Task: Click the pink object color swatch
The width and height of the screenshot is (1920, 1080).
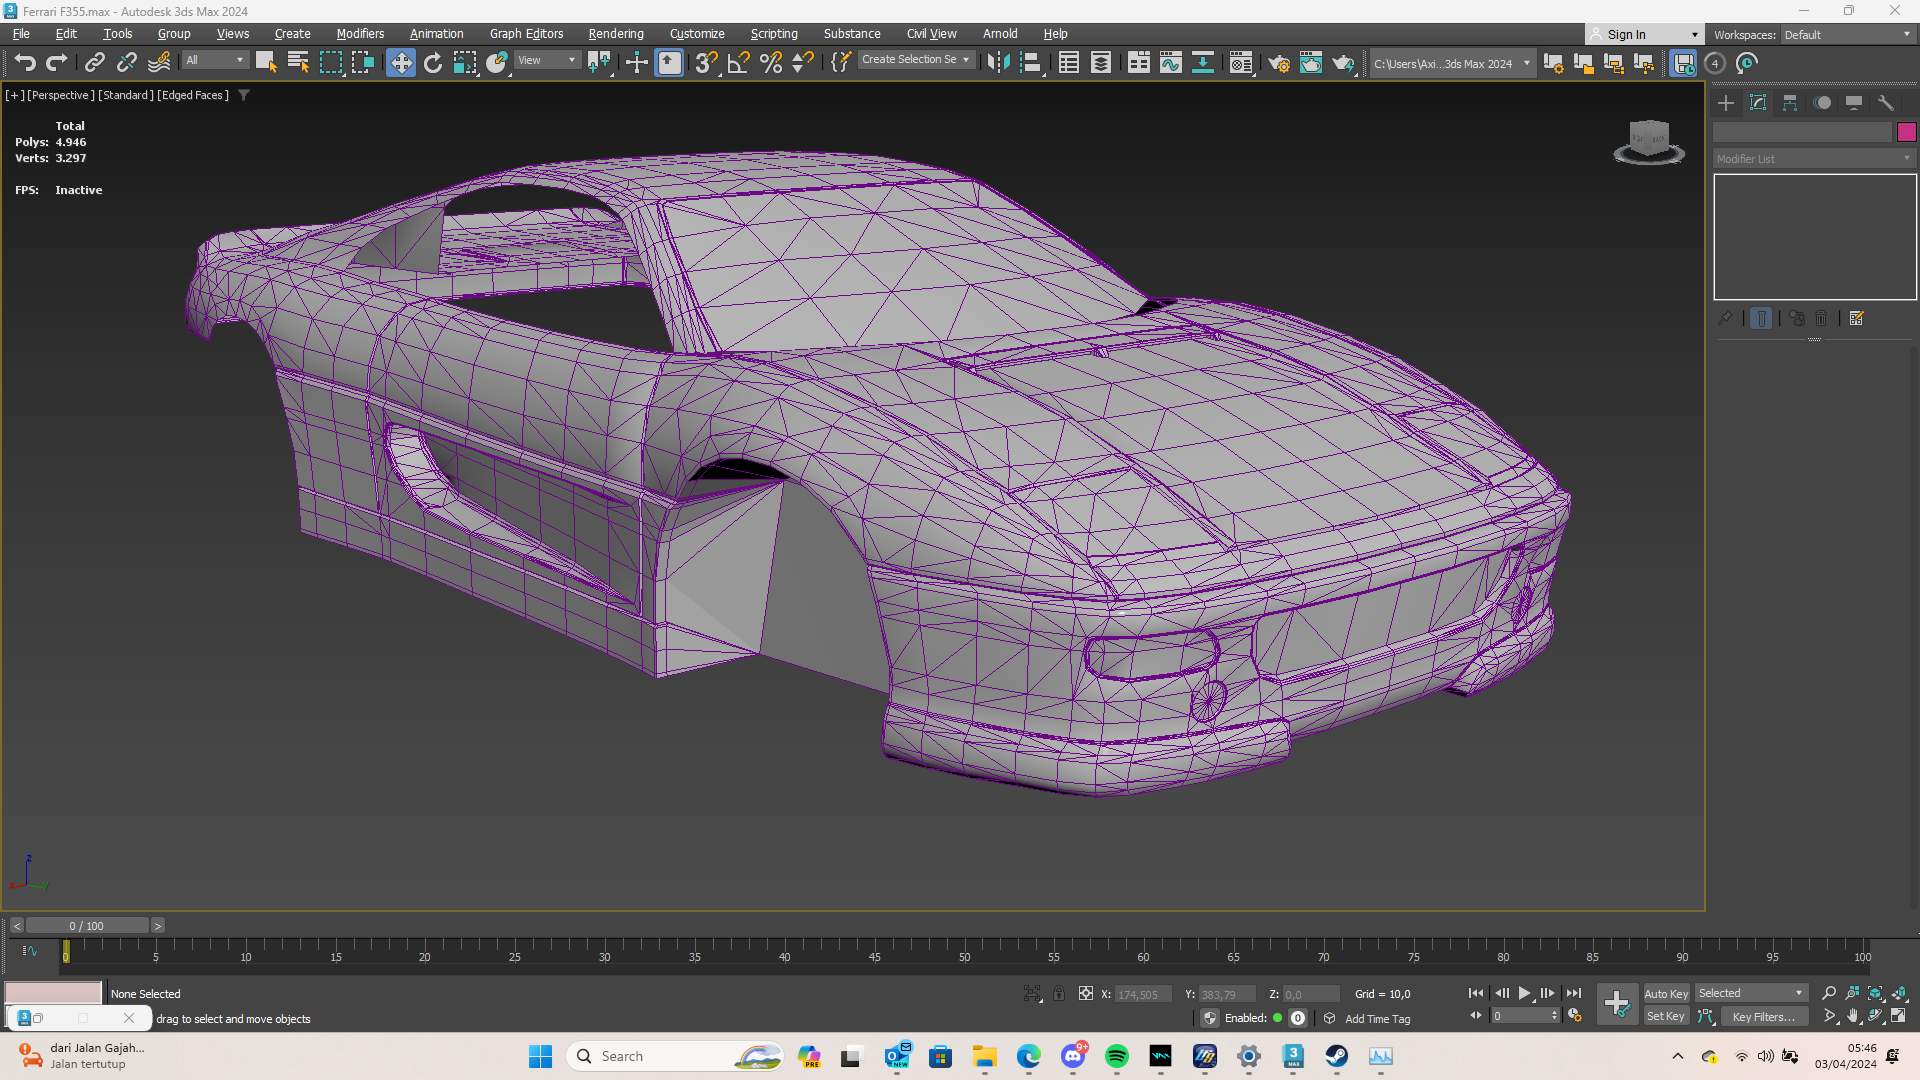Action: [1906, 132]
